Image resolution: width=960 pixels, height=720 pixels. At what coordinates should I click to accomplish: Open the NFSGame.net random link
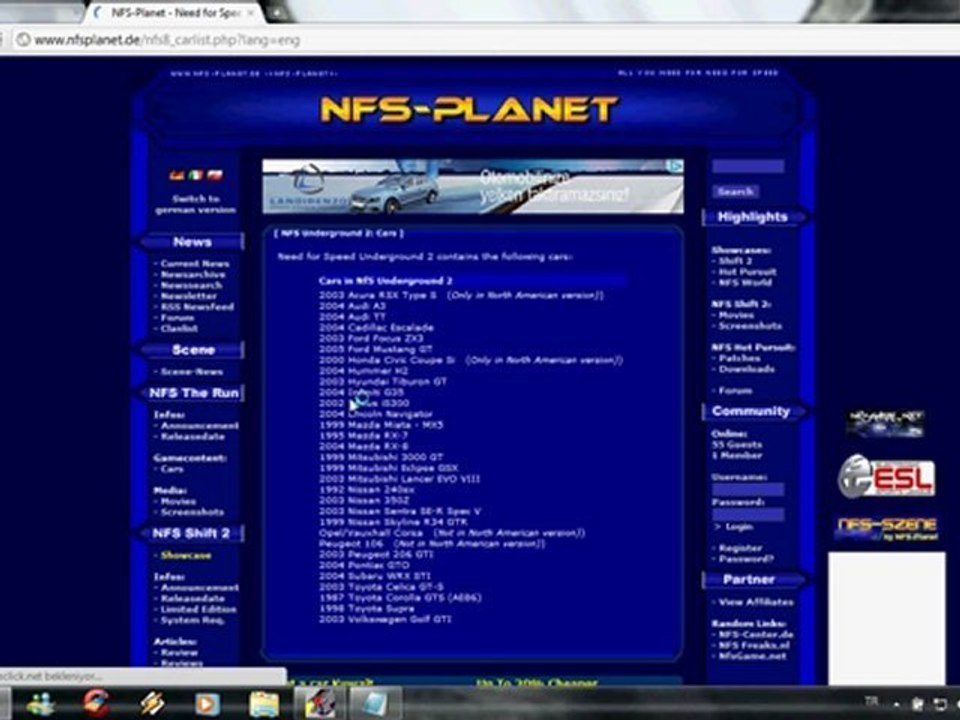(x=752, y=656)
